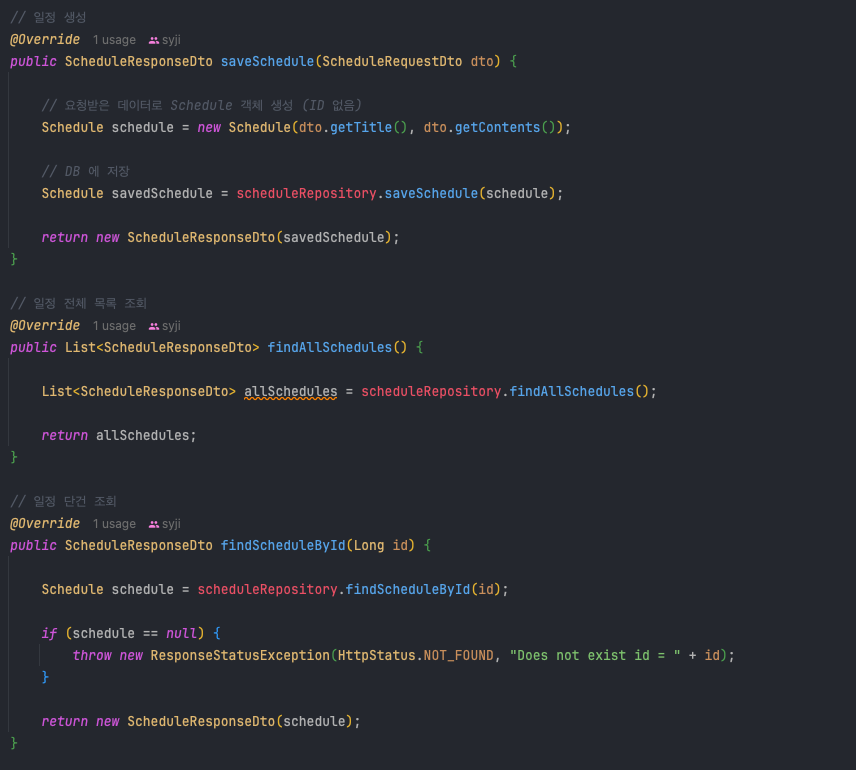Click scheduleRepository in saveSchedule call line
Viewport: 856px width, 770px height.
pyautogui.click(x=306, y=193)
